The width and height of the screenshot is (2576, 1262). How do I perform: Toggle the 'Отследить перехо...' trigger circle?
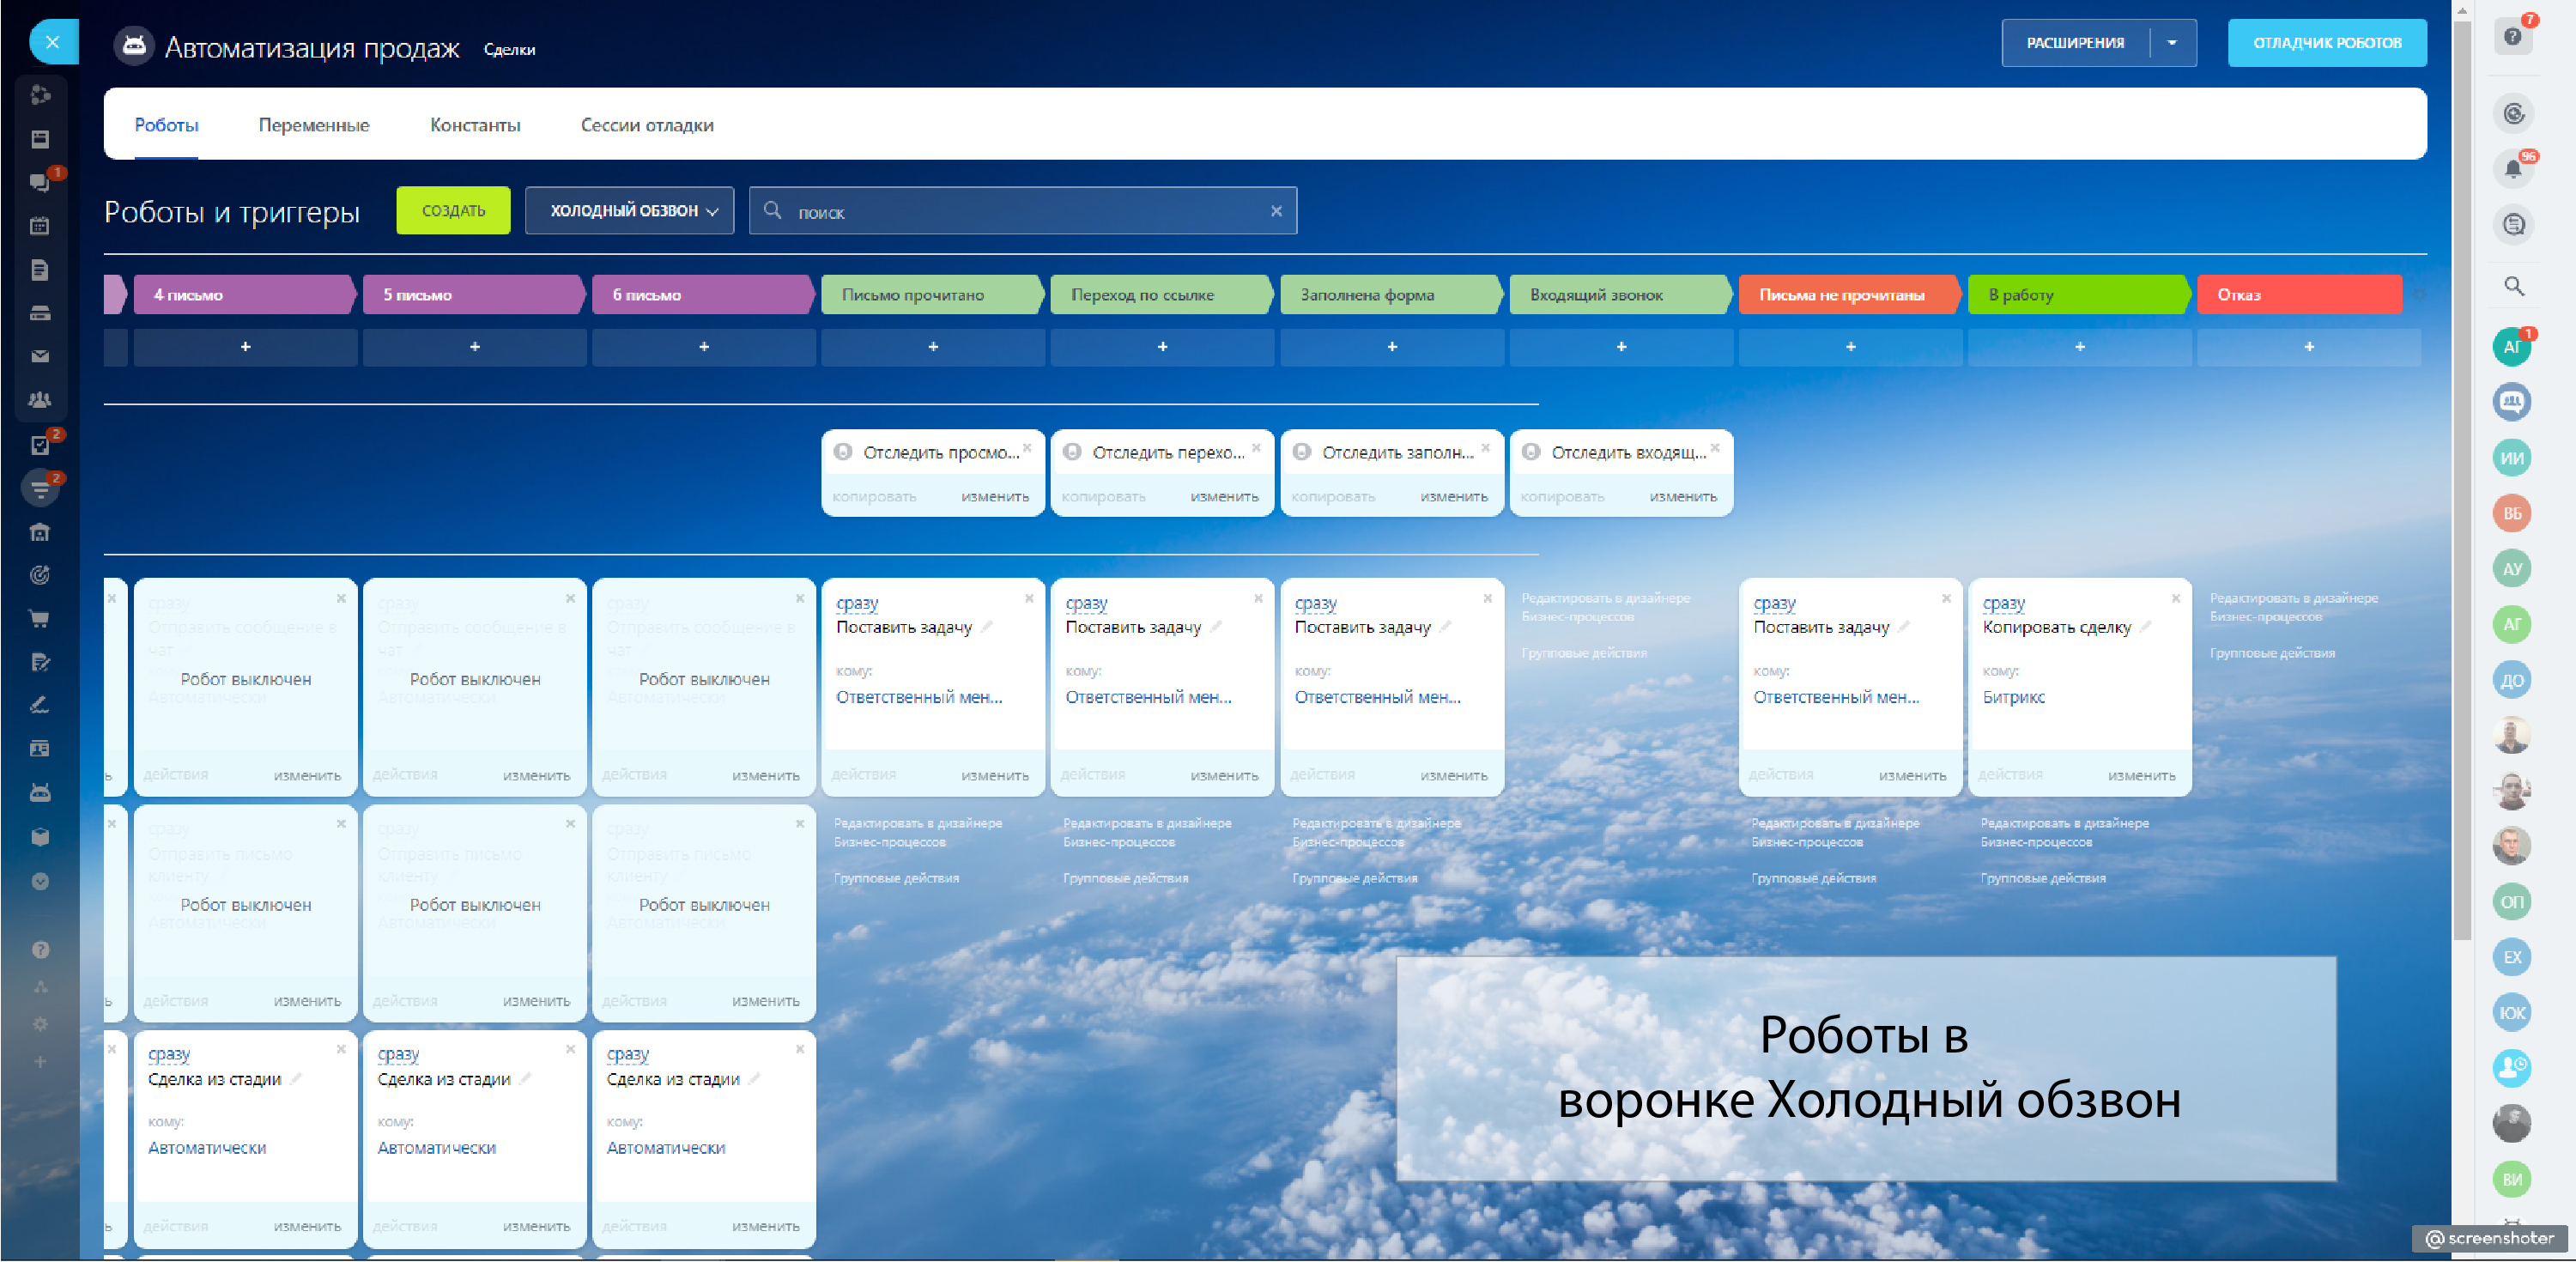1072,453
